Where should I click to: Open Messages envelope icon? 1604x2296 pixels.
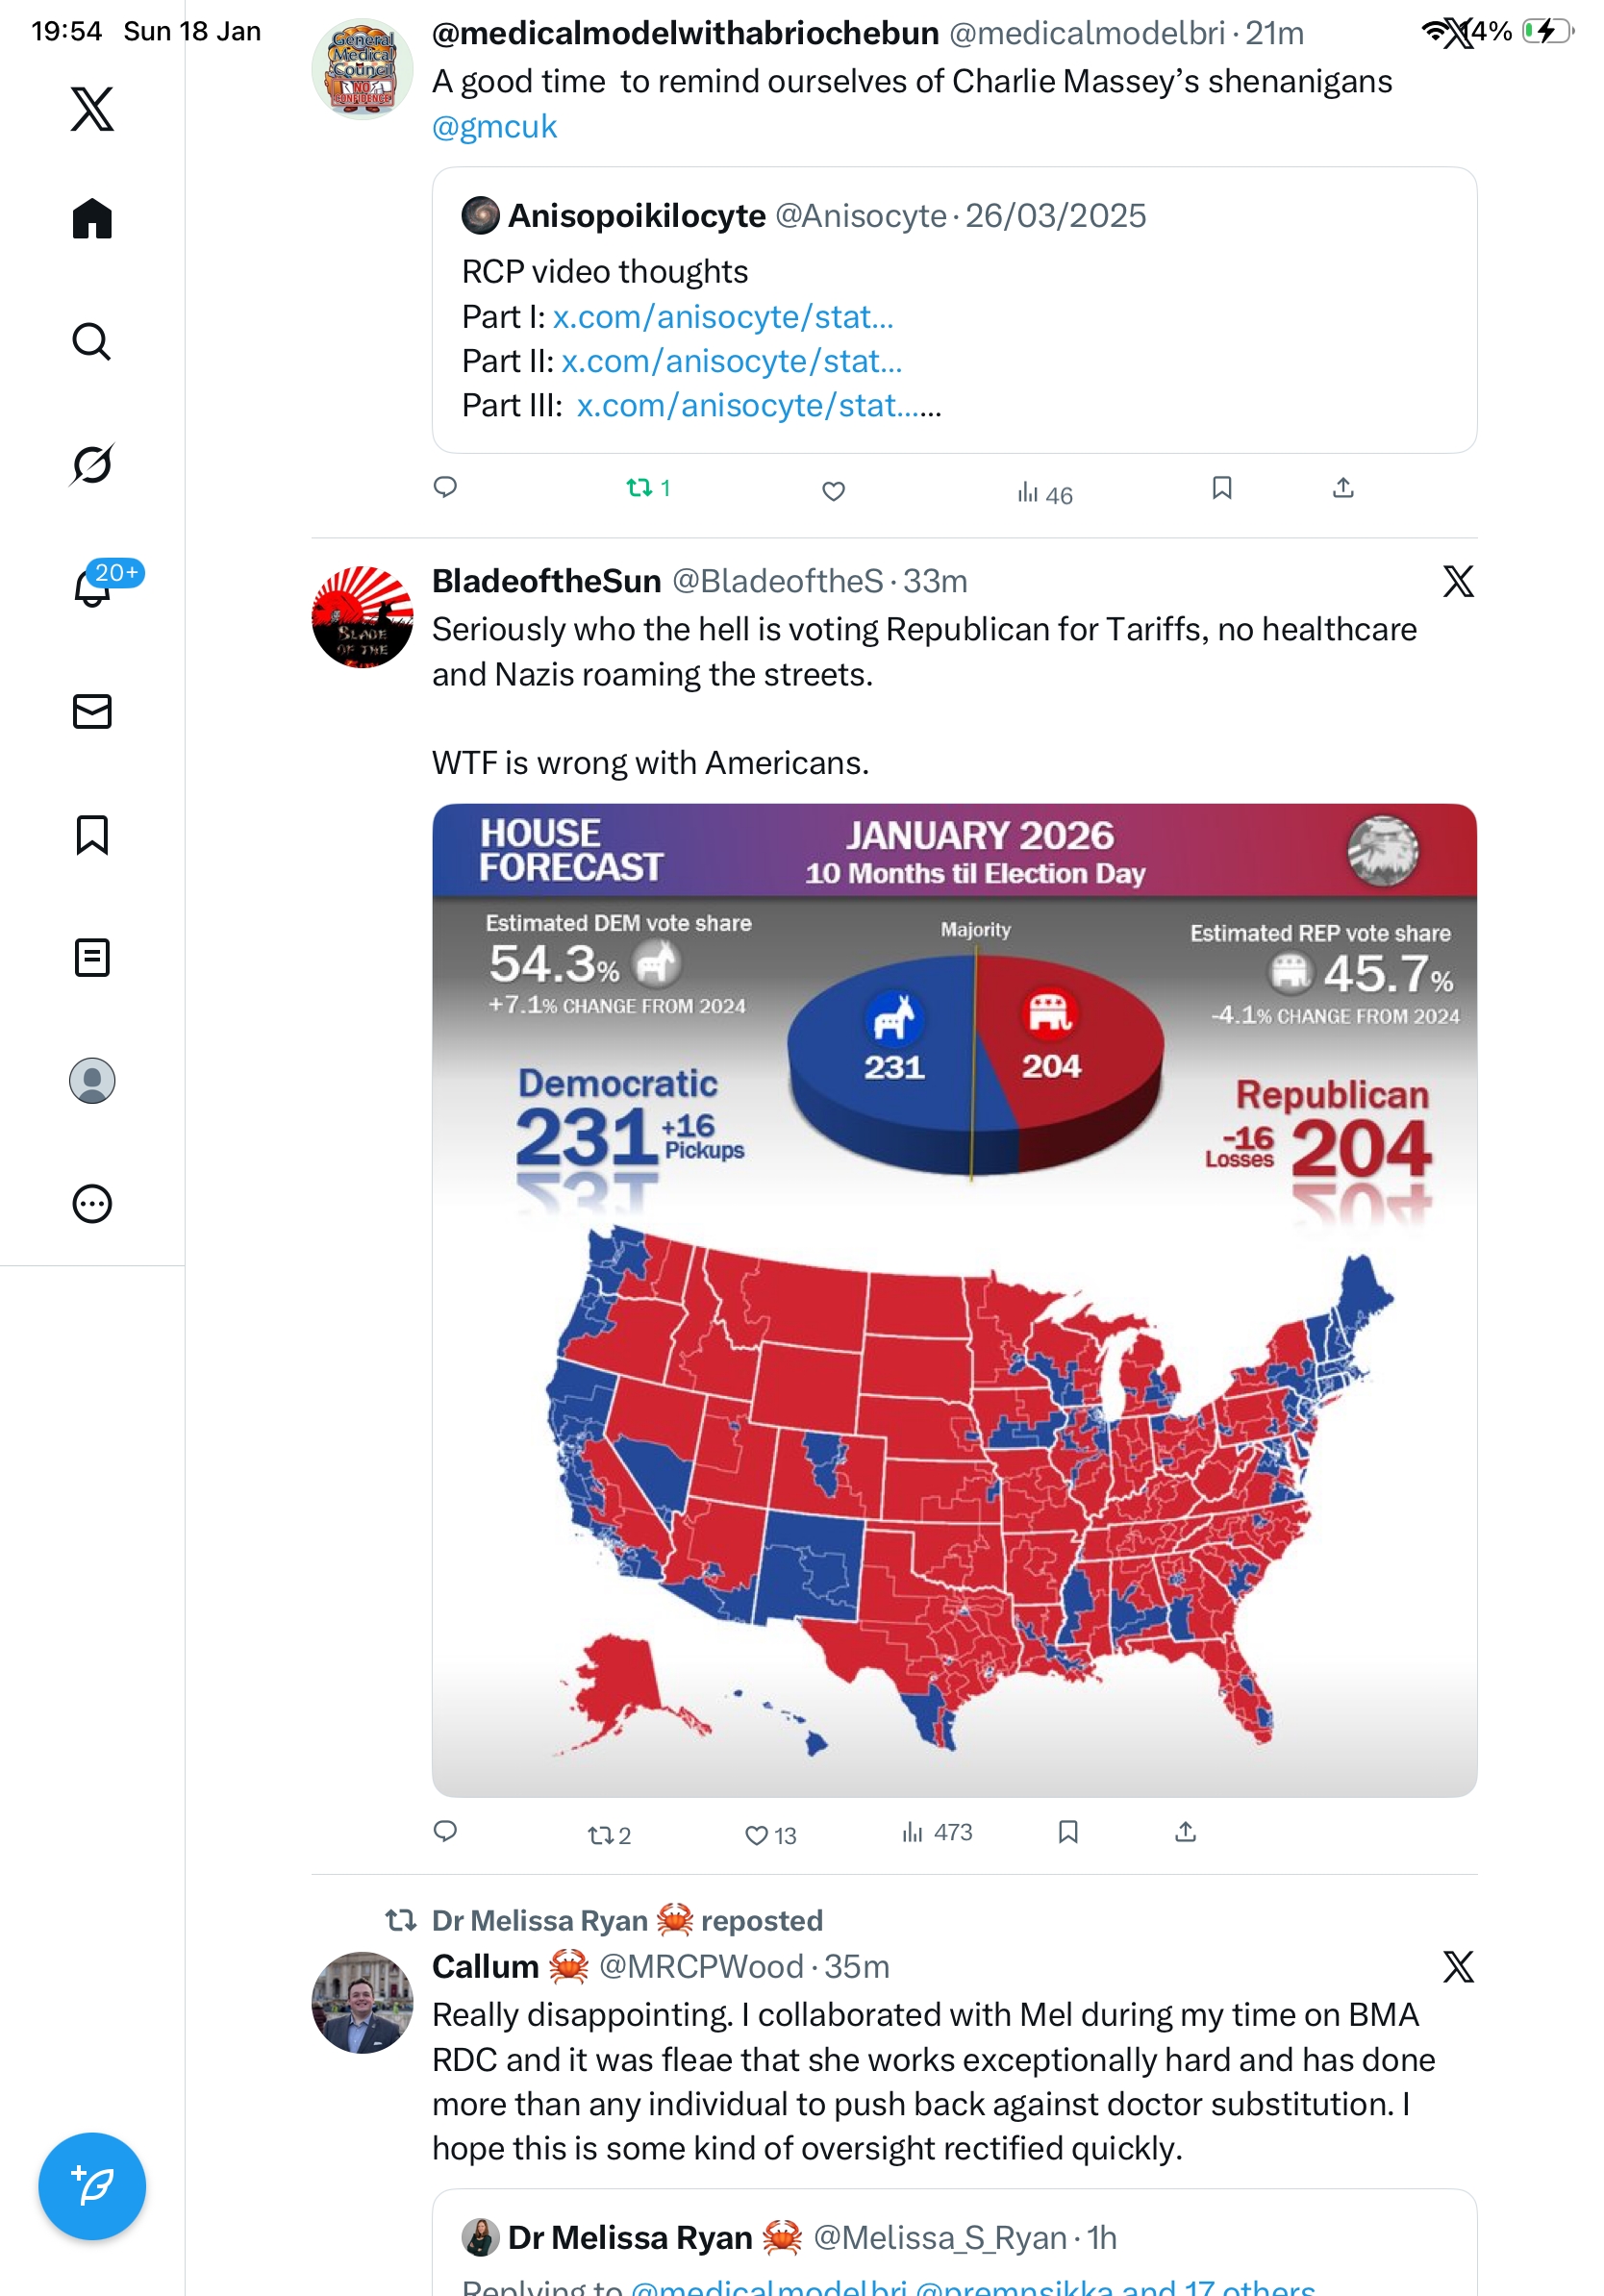92,711
